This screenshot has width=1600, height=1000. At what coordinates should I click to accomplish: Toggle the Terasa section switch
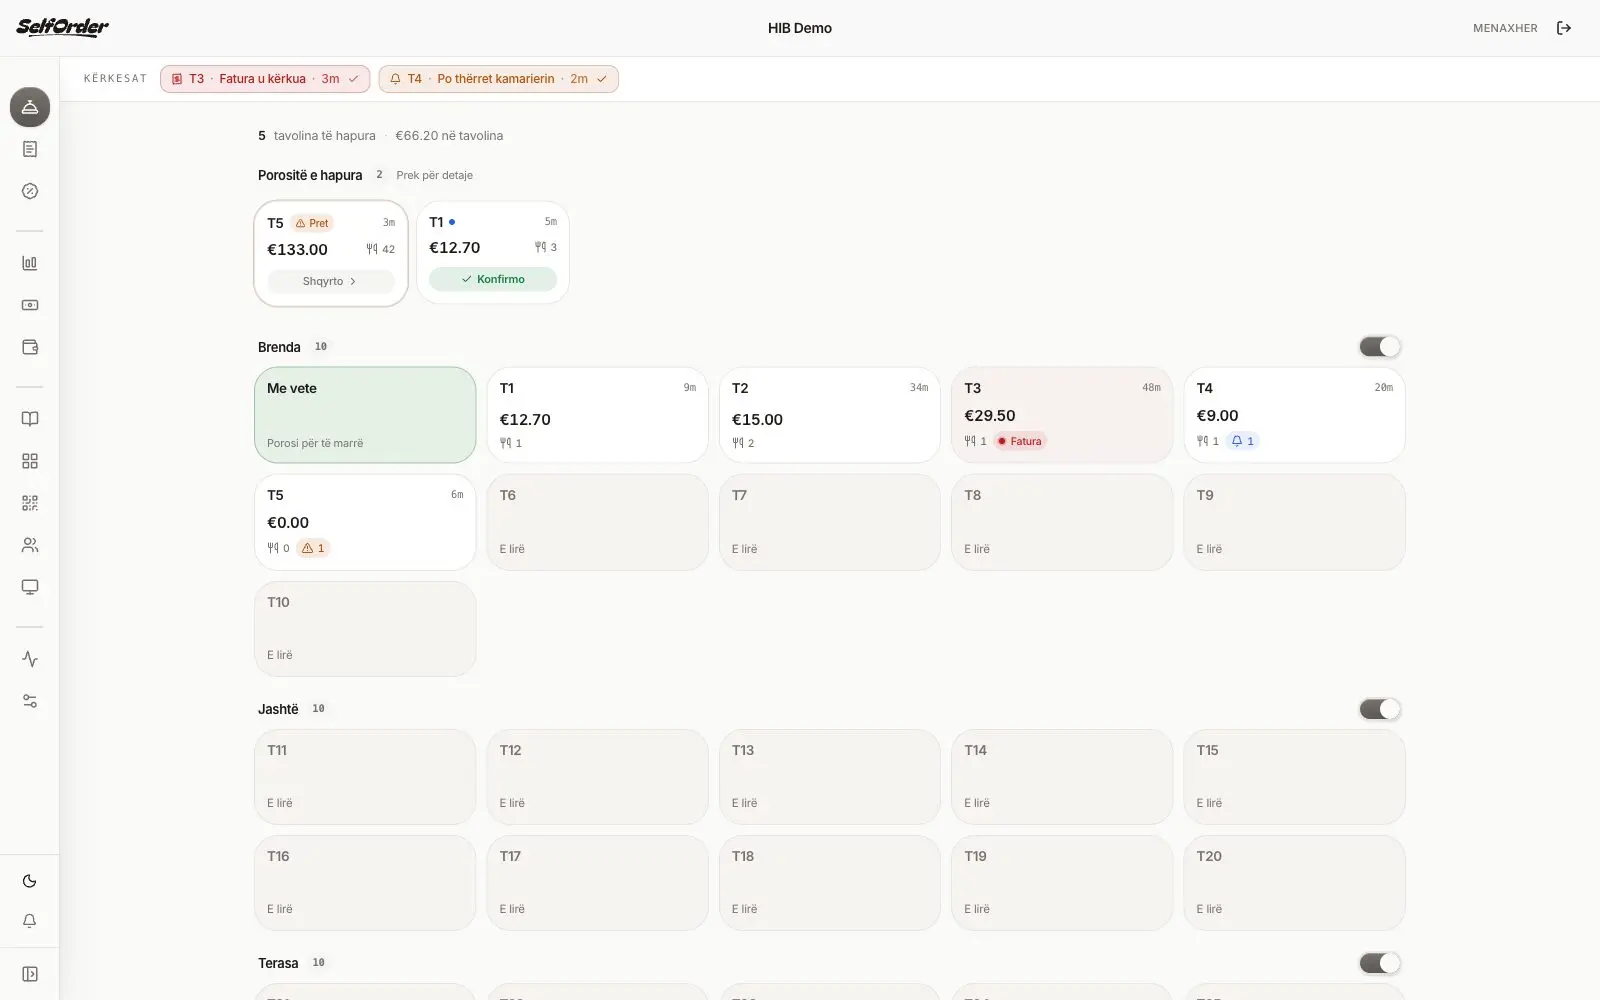1380,963
